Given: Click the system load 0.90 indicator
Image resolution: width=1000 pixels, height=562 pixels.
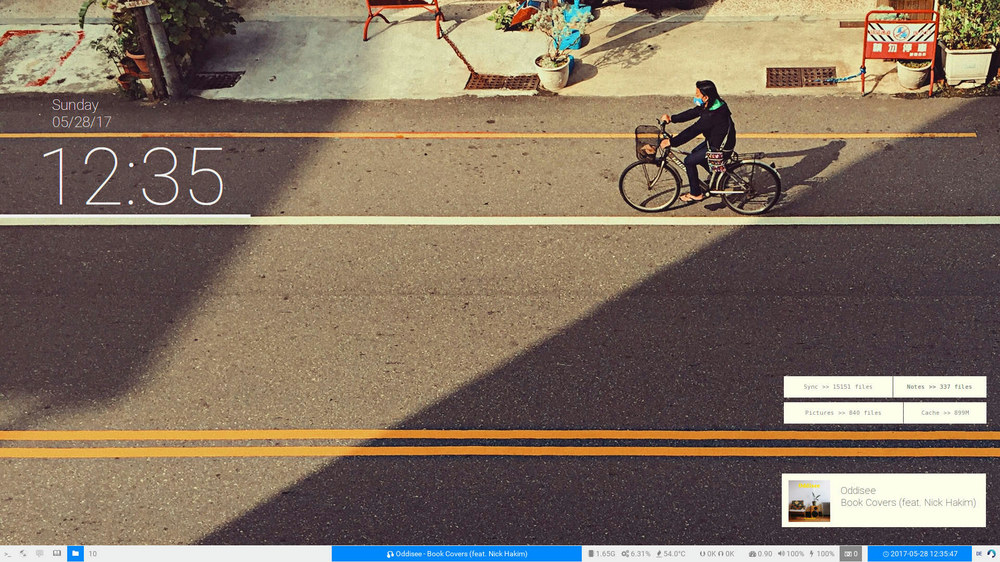Looking at the screenshot, I should [760, 553].
